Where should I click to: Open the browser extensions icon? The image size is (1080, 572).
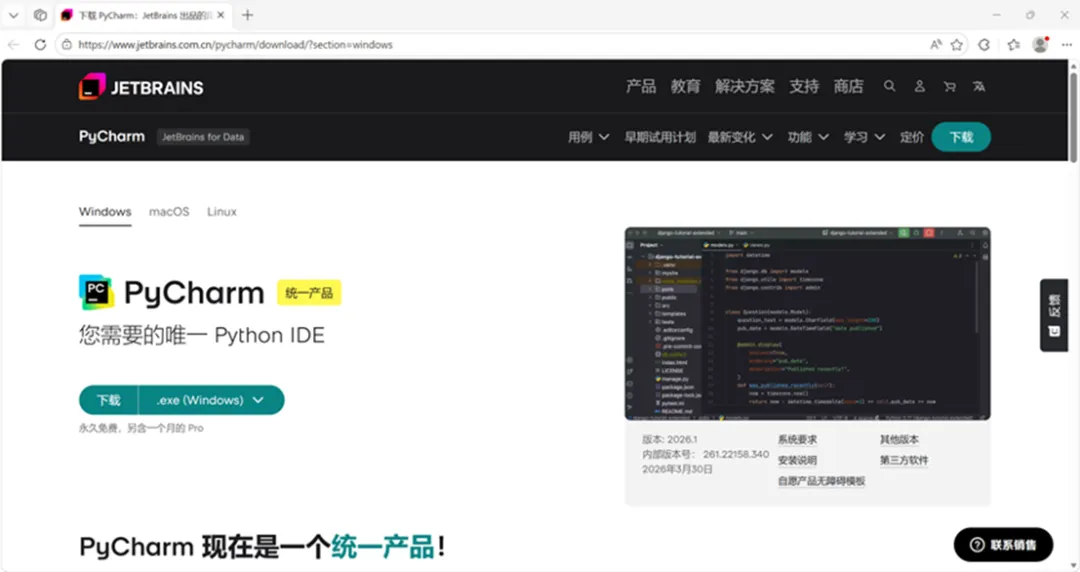[x=984, y=45]
